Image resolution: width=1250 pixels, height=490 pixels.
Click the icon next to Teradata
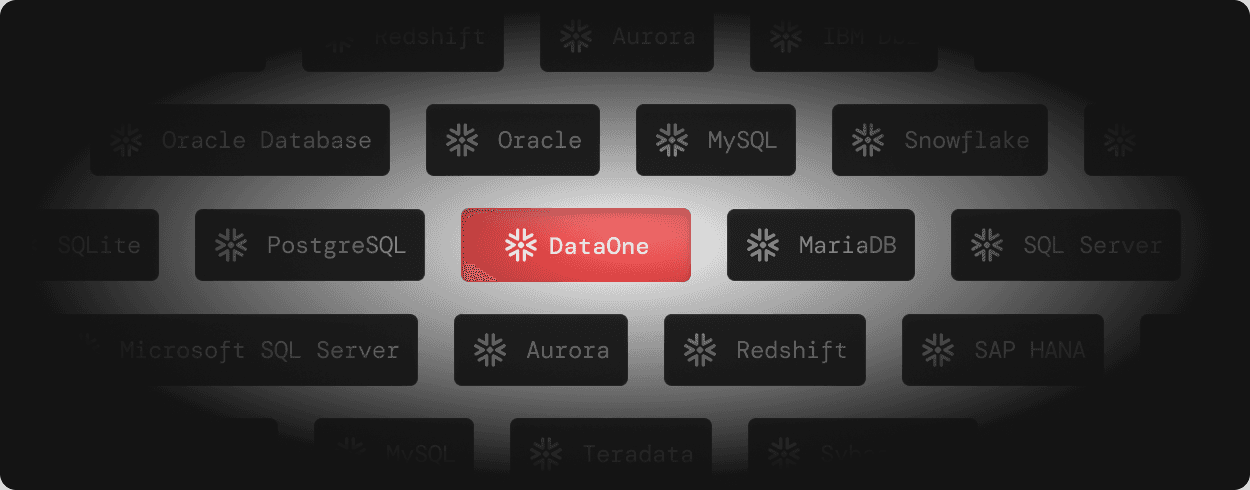(546, 454)
